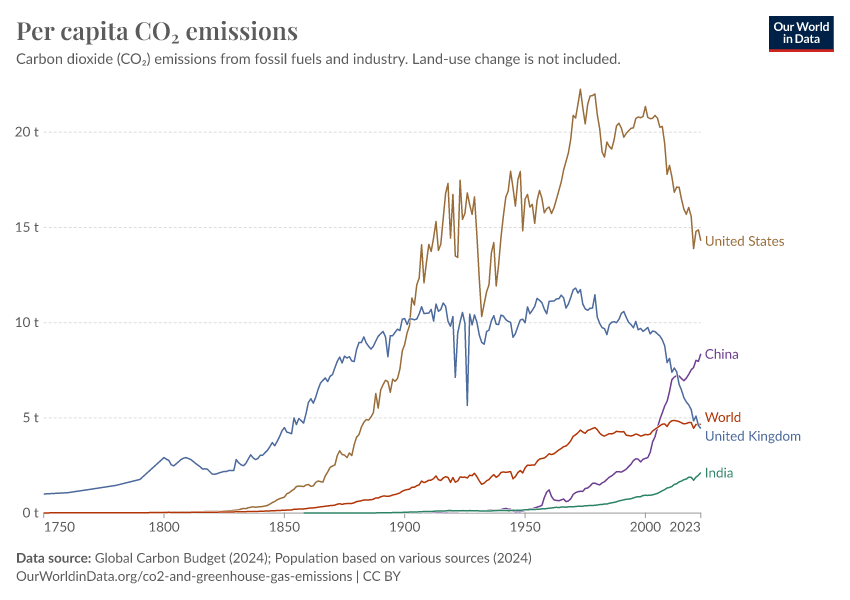Click the Data source footer label

click(54, 558)
